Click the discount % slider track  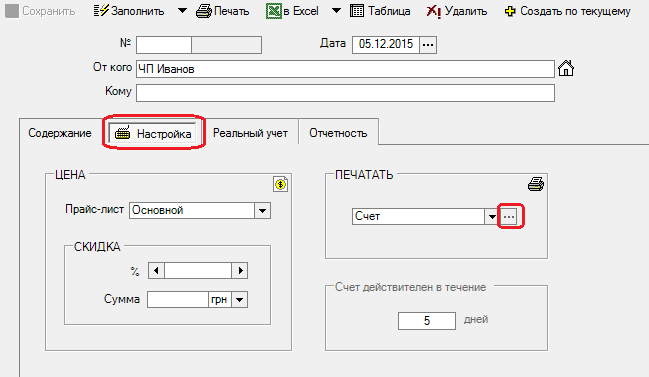click(198, 271)
